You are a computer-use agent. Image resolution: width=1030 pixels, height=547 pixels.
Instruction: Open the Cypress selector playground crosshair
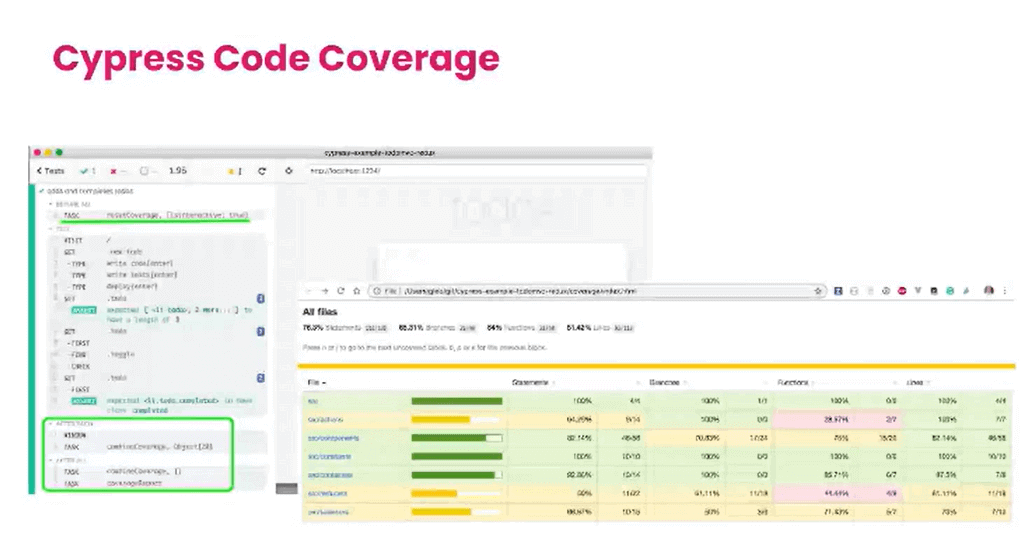coord(288,171)
